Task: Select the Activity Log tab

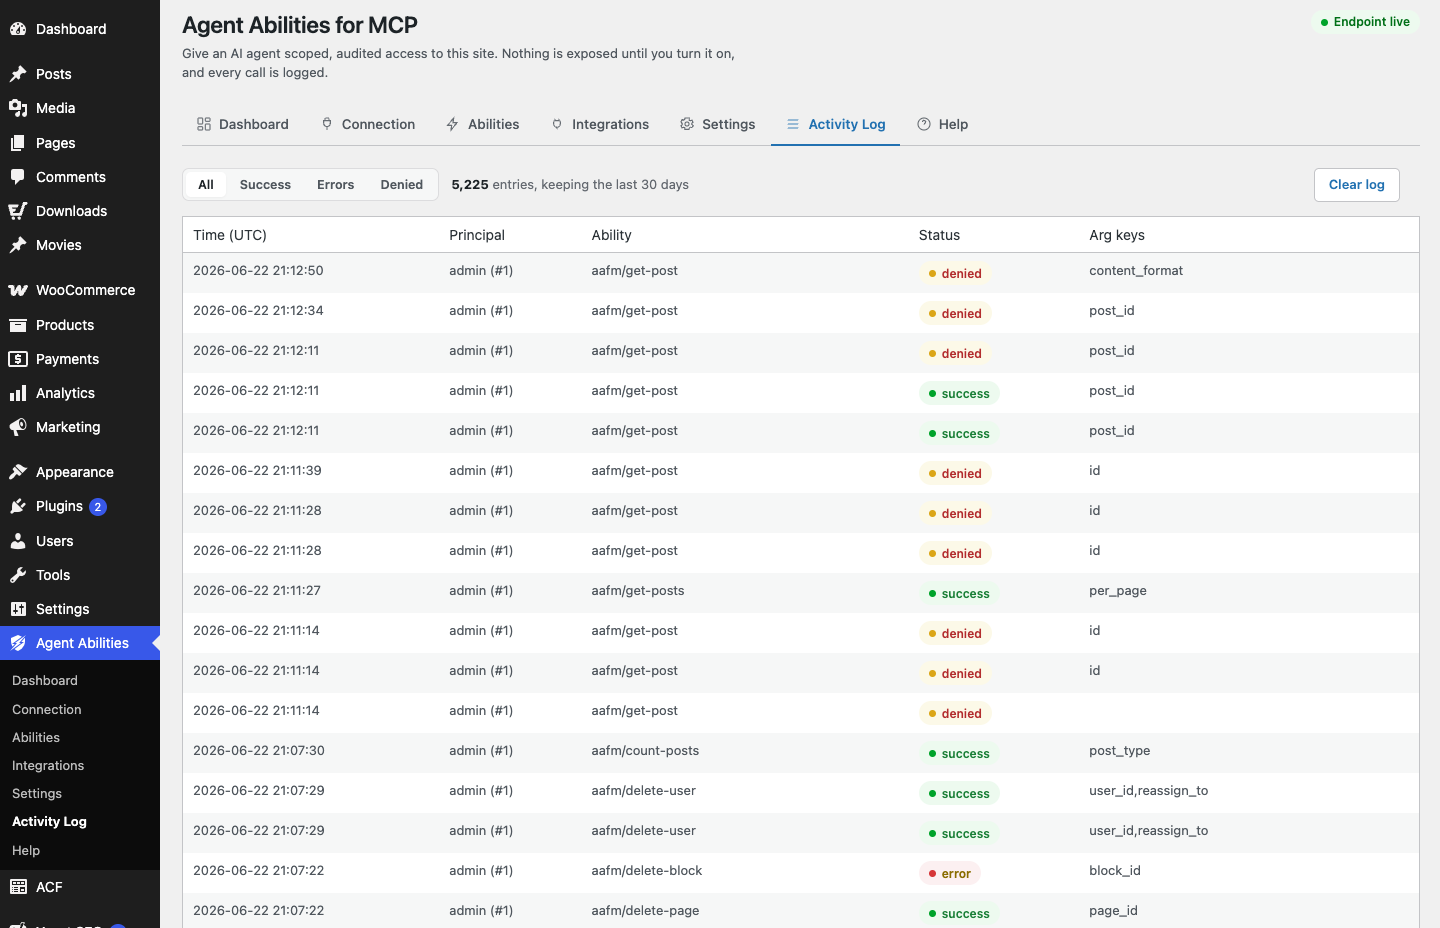Action: point(836,124)
